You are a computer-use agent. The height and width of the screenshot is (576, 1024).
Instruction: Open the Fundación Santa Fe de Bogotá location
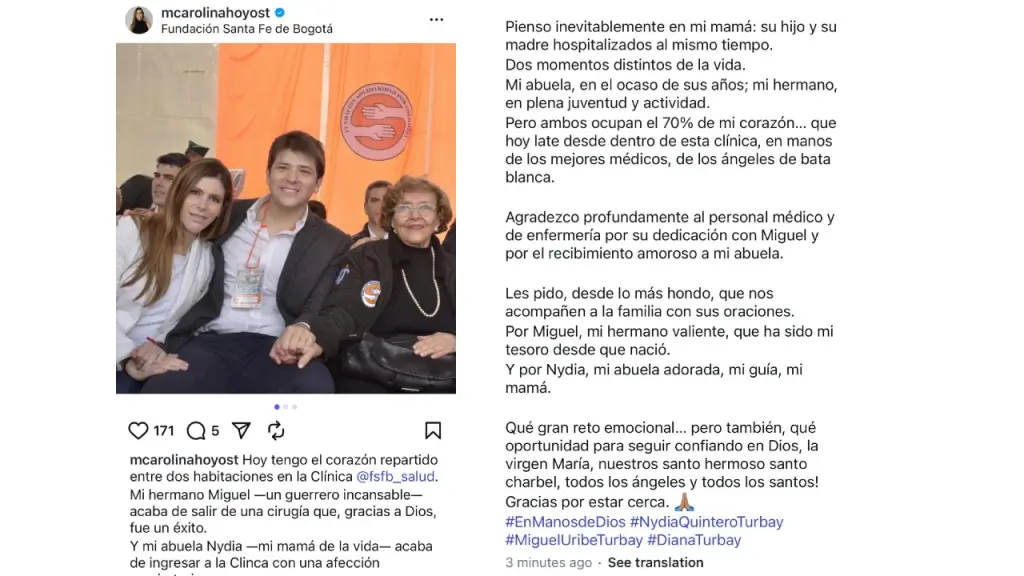pyautogui.click(x=247, y=29)
